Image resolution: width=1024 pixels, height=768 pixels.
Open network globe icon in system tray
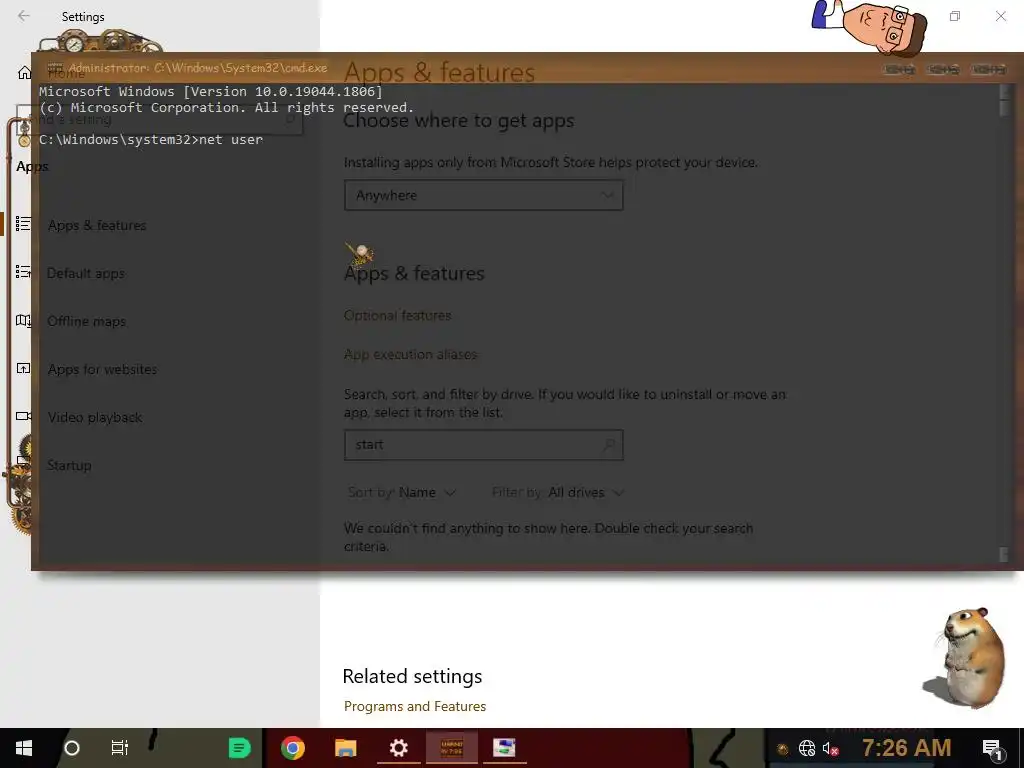[807, 748]
